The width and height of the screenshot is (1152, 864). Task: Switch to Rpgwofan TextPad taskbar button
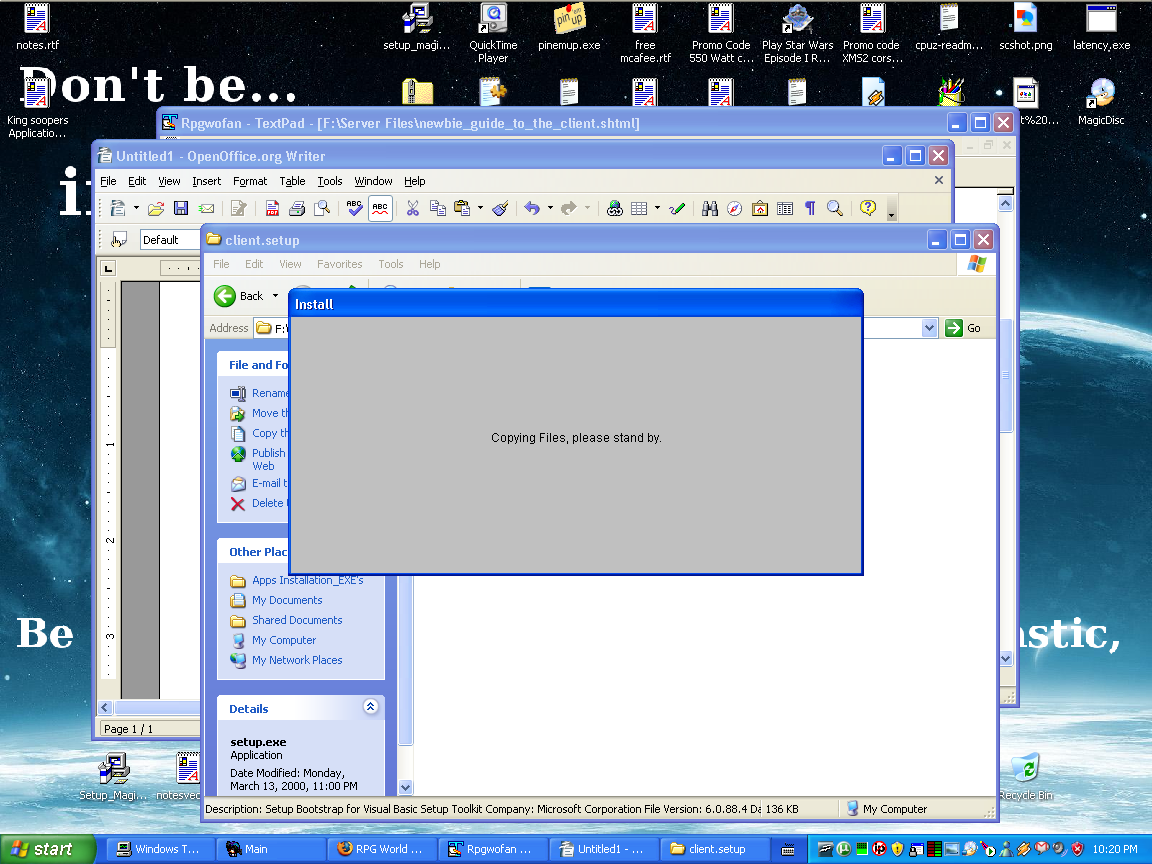click(492, 849)
